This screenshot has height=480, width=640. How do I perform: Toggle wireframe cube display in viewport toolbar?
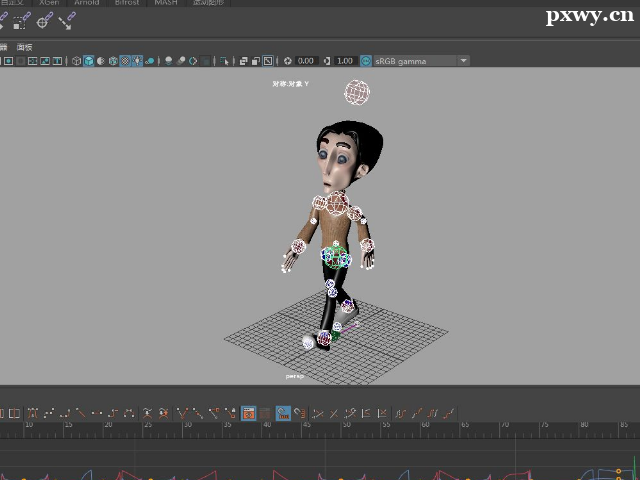tap(77, 61)
